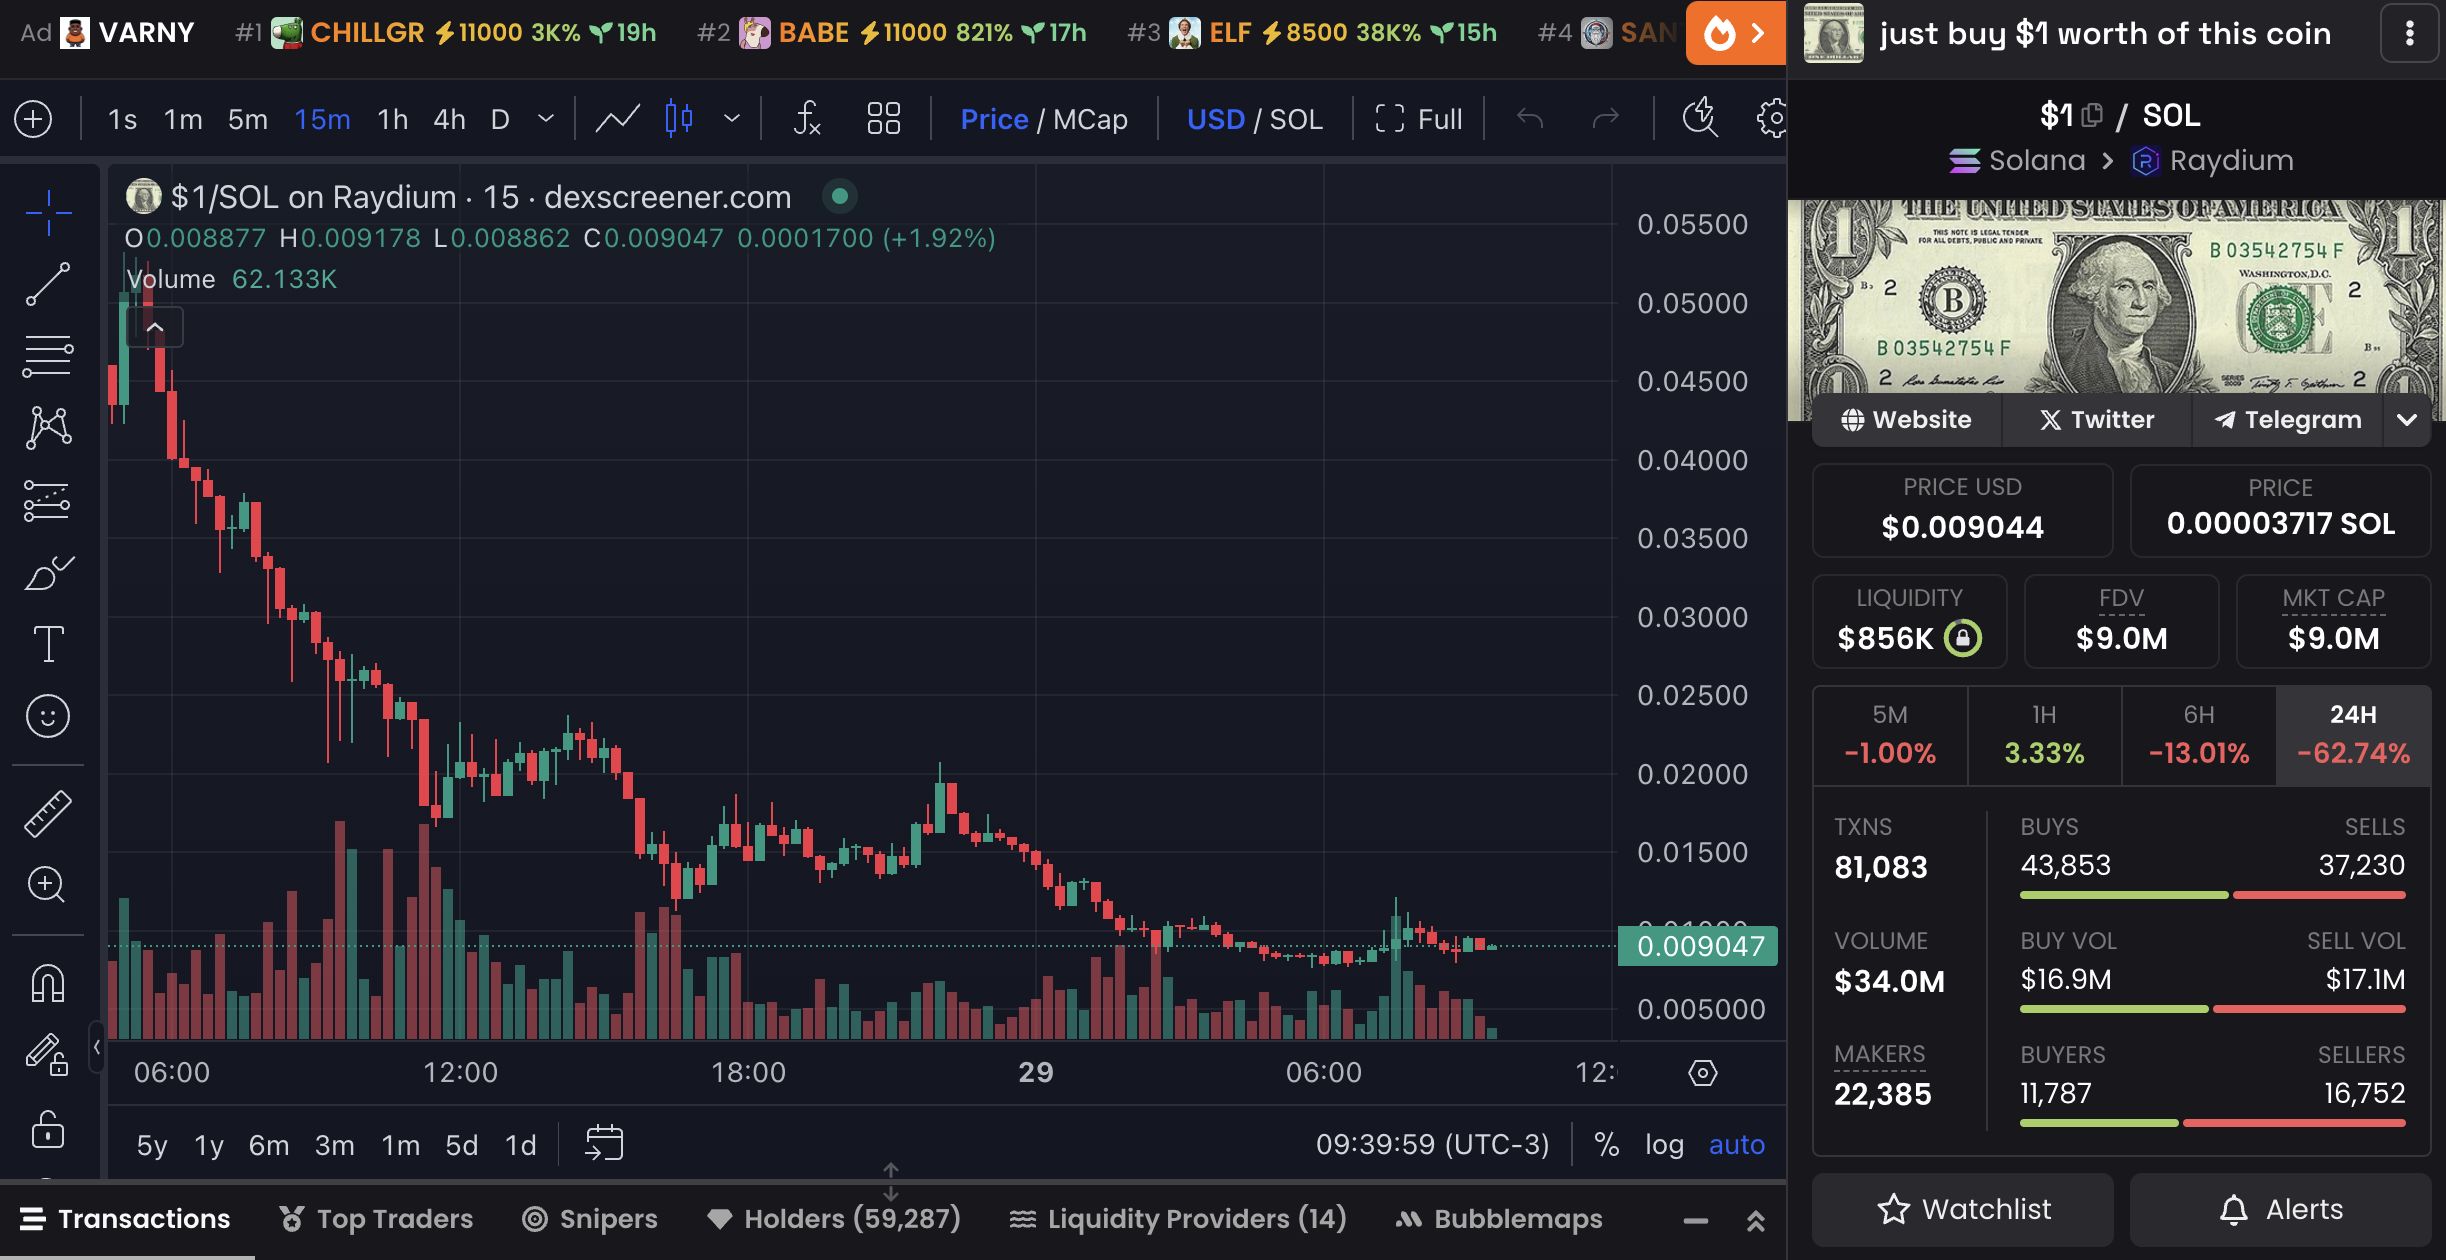Toggle logarithmic scale on chart
The height and width of the screenshot is (1260, 2446).
click(x=1664, y=1144)
